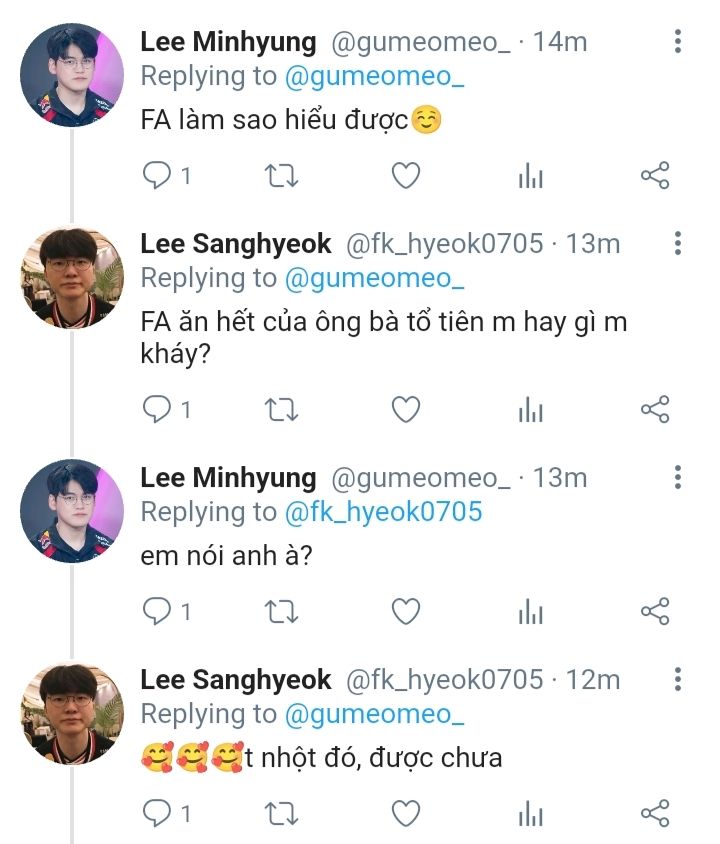Screen dimensions: 720x844
Task: View analytics of the "em nói anh à?" tweet
Action: pyautogui.click(x=530, y=612)
